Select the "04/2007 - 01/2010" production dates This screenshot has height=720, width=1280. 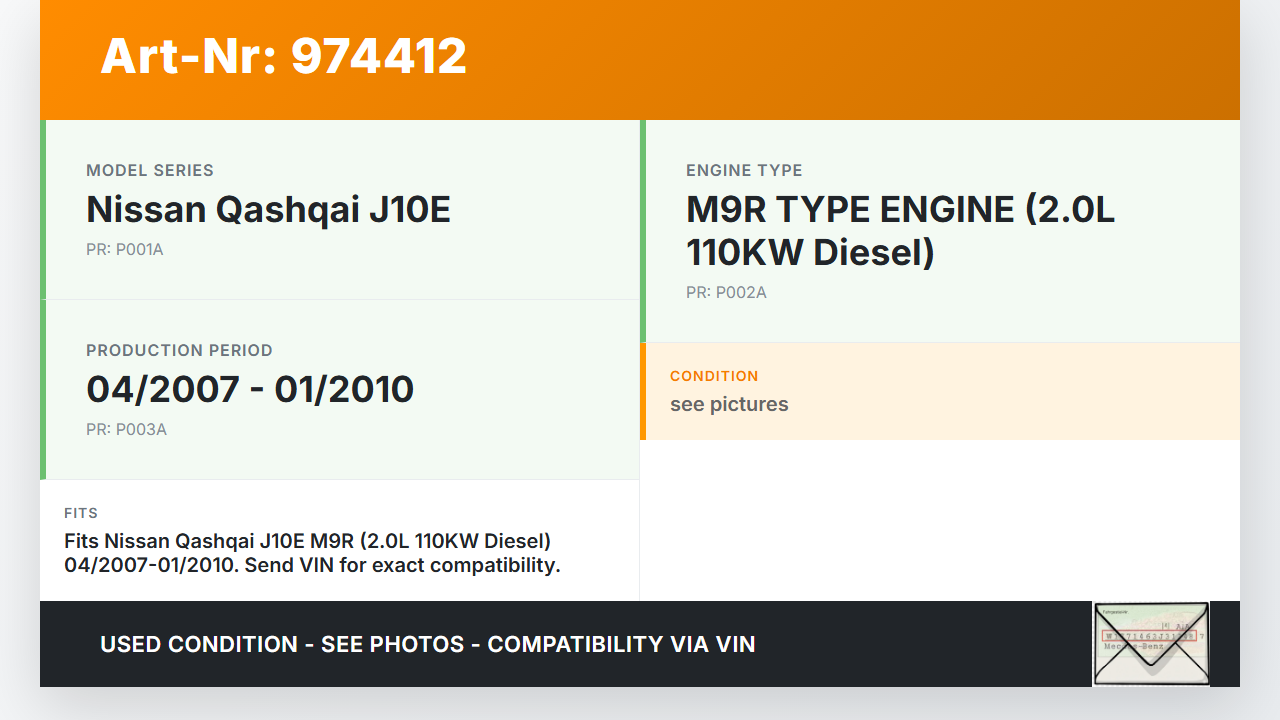[x=250, y=389]
